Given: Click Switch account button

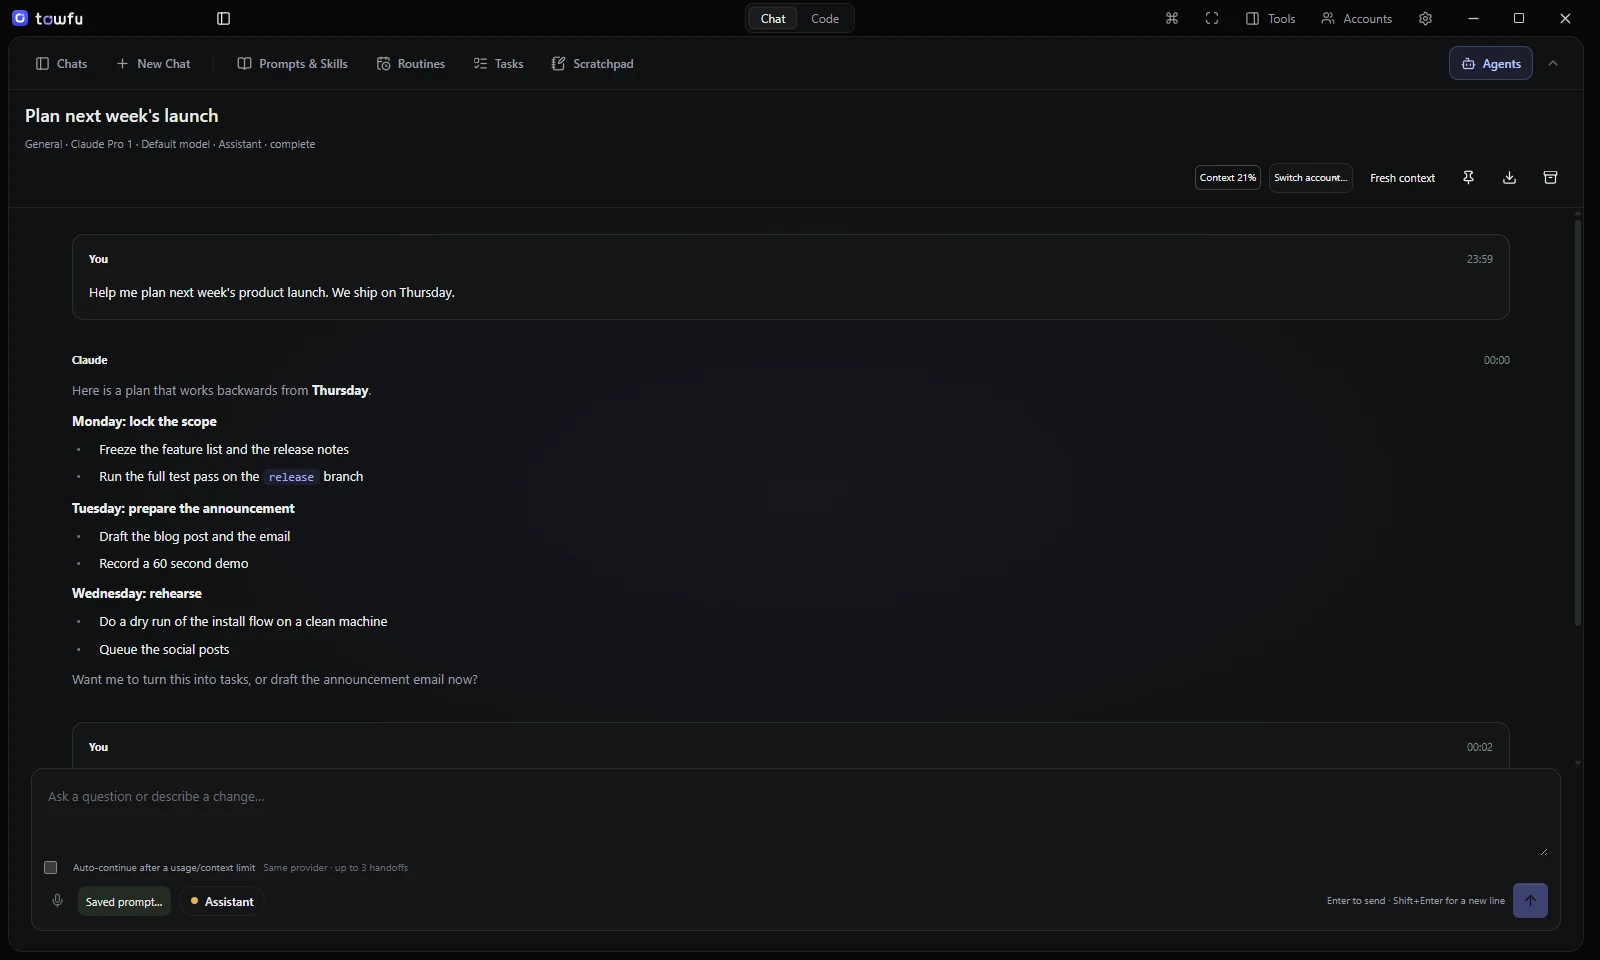Looking at the screenshot, I should (1311, 177).
